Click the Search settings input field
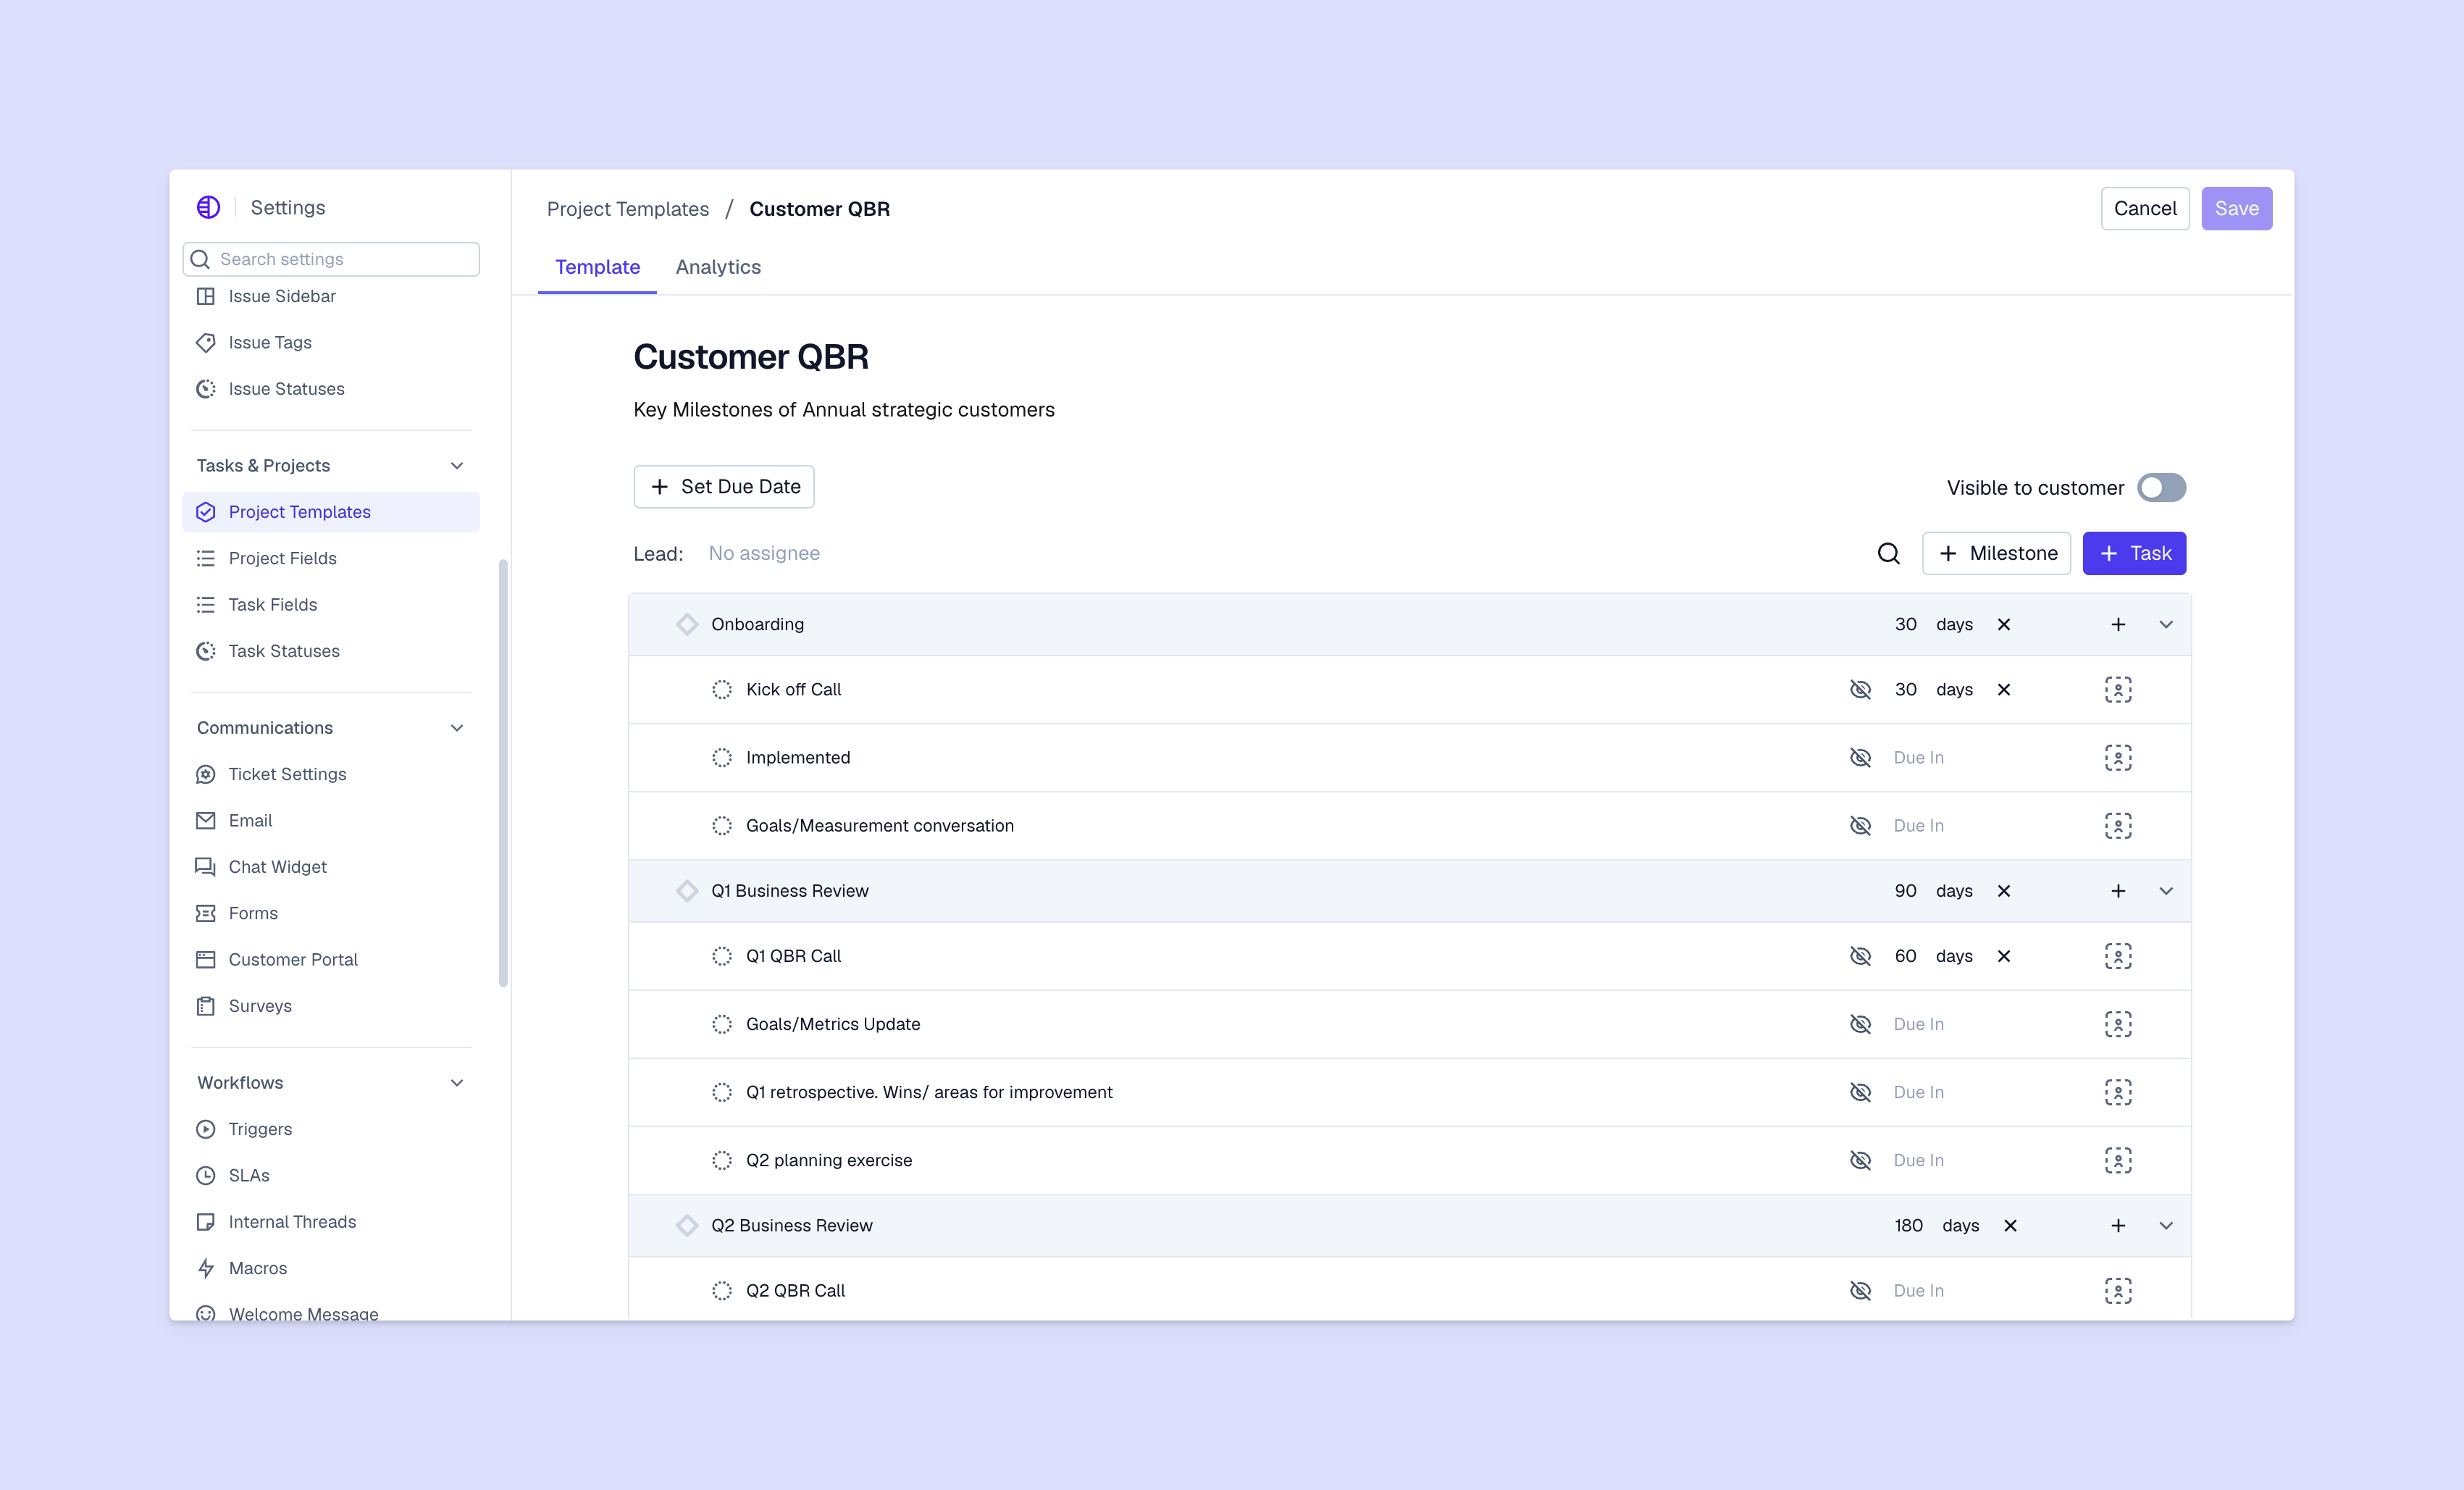This screenshot has height=1490, width=2464. click(340, 259)
